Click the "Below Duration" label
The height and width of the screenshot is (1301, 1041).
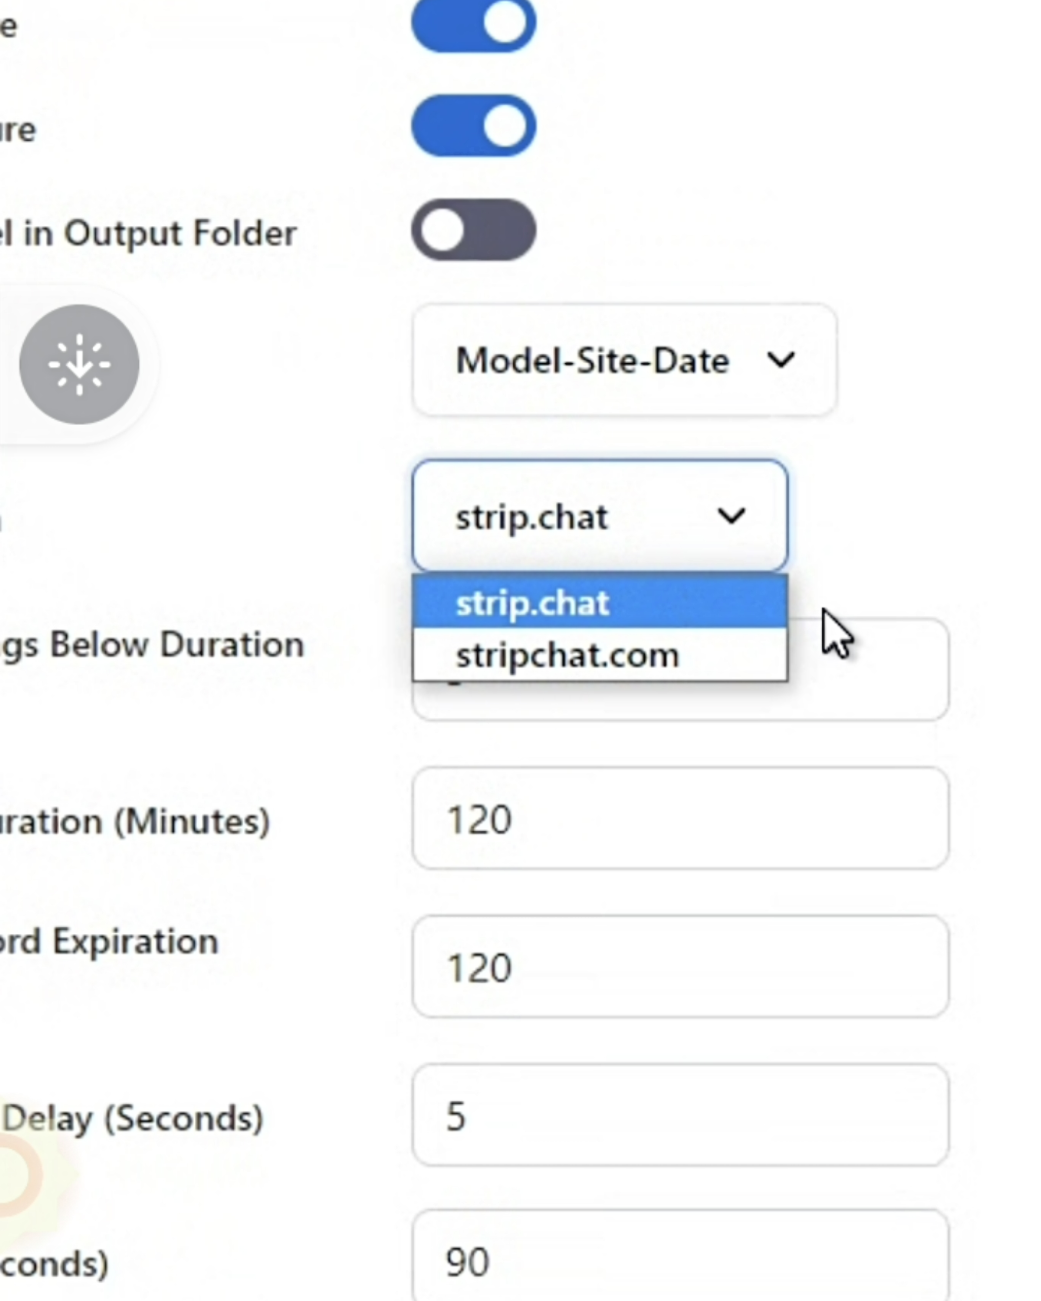coord(177,645)
